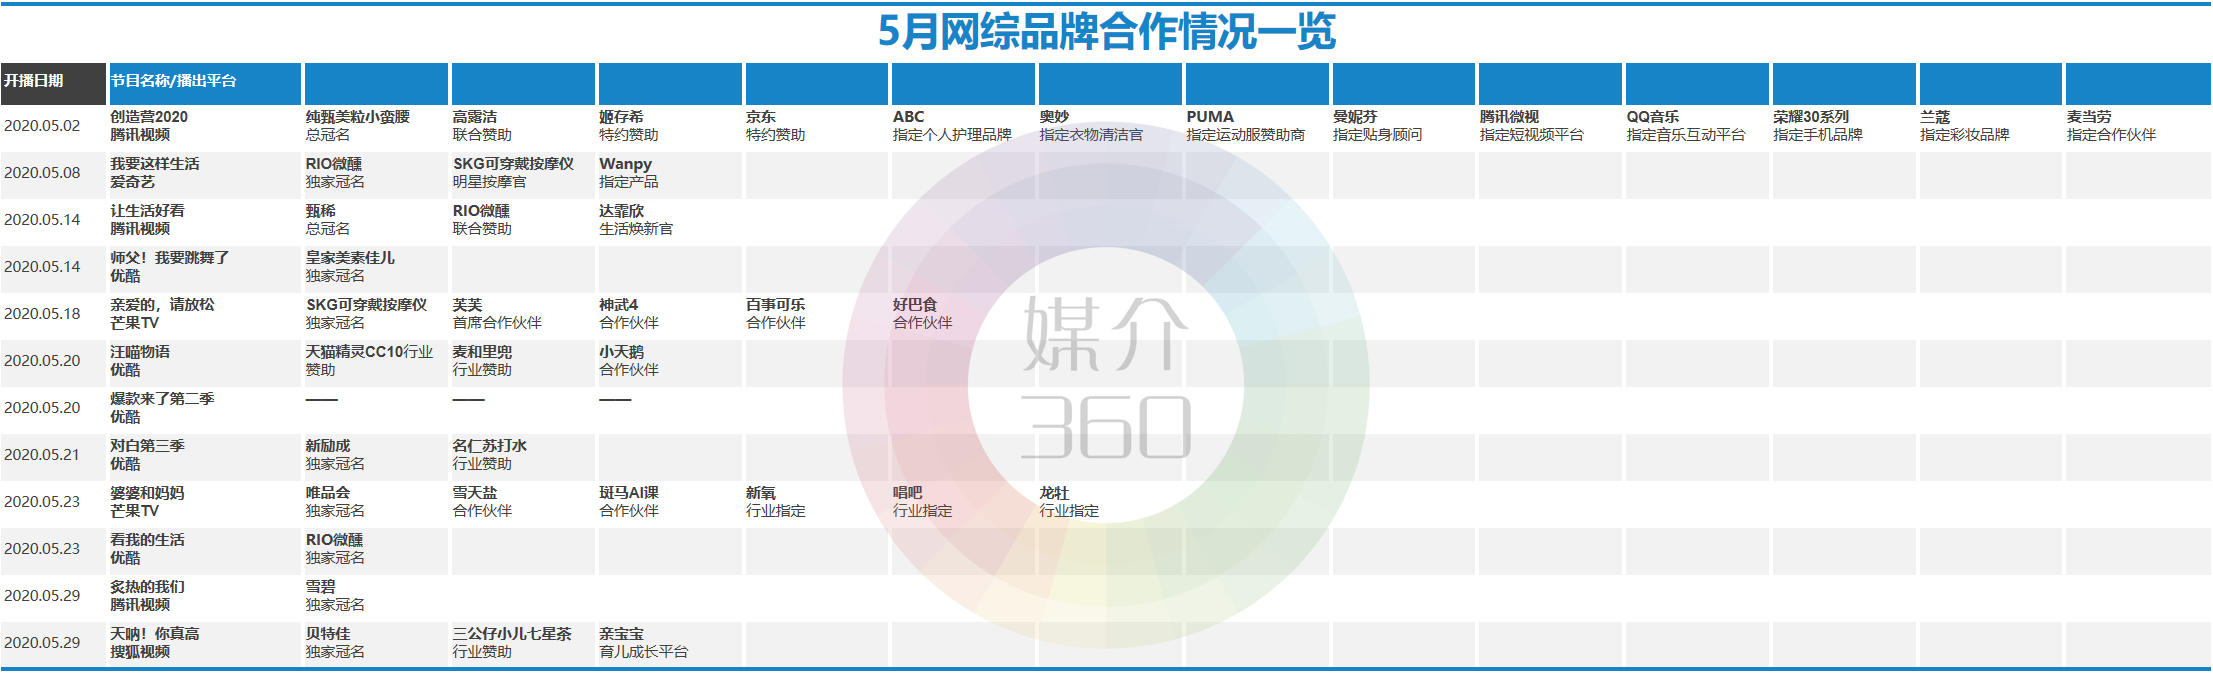Select the 腾讯微视 指定短视频平台 cell
Image resolution: width=2213 pixels, height=673 pixels.
(1550, 126)
